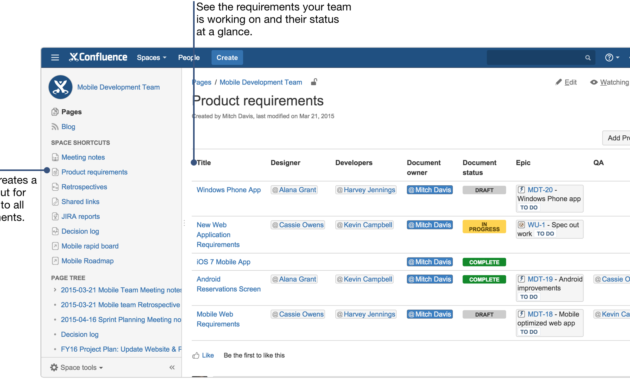Open 2015-04-16 Sprint Planning Meeting page

(121, 320)
